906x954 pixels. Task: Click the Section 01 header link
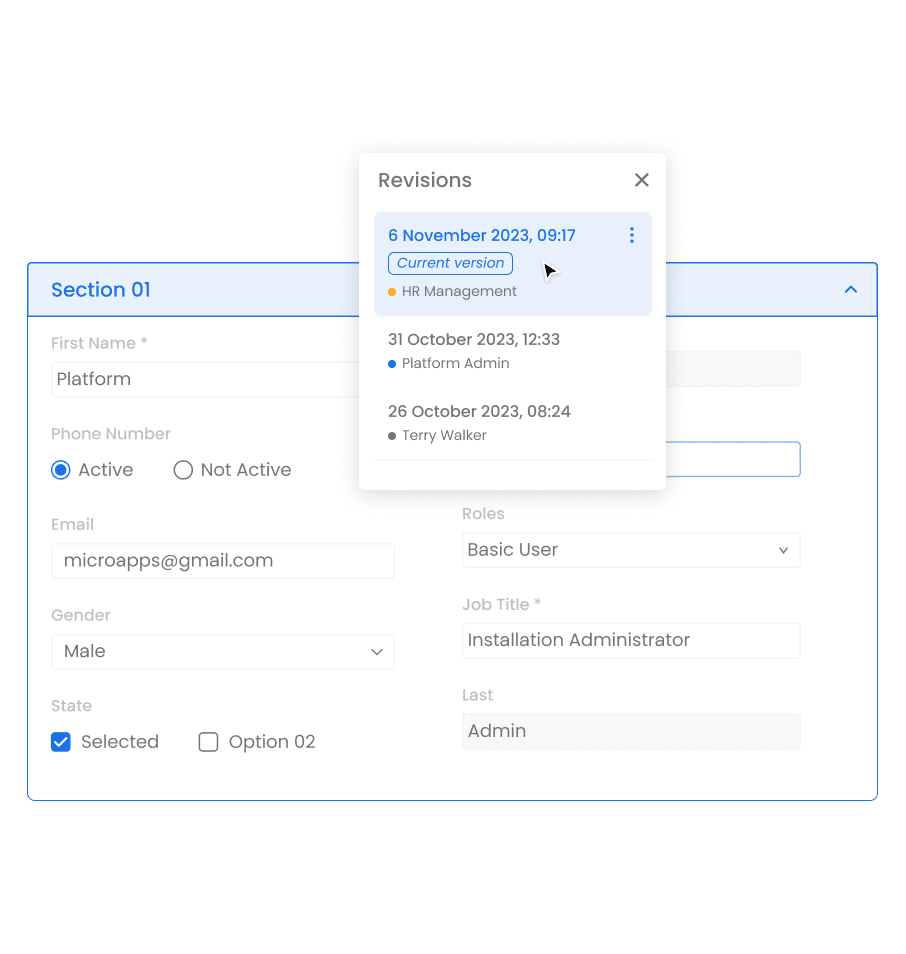[101, 289]
